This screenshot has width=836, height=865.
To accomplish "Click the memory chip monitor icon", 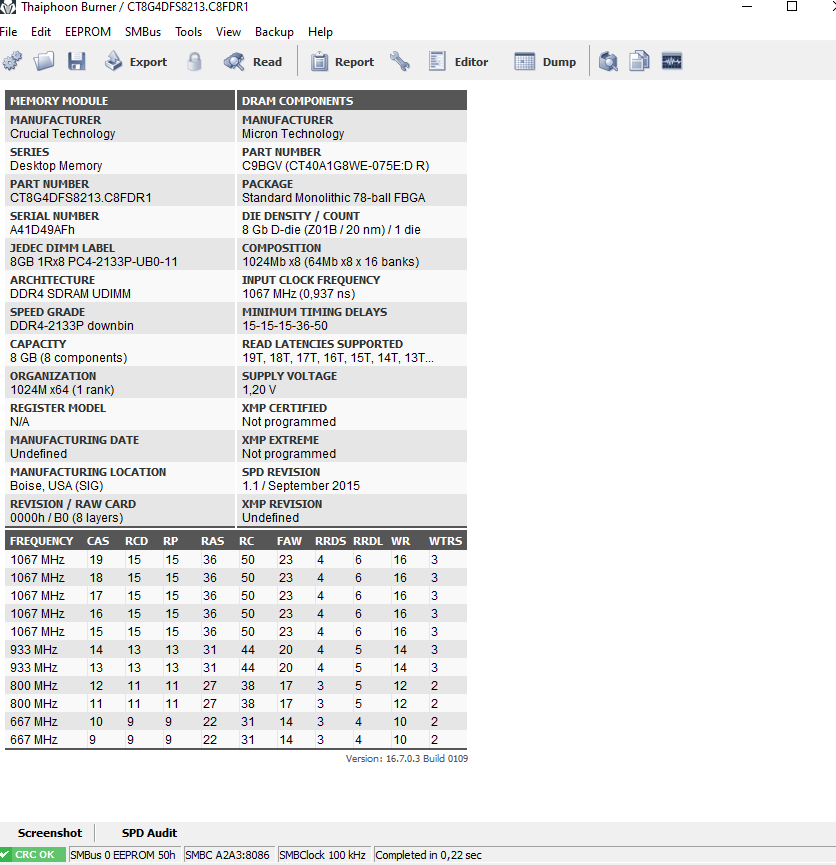I will pos(672,61).
